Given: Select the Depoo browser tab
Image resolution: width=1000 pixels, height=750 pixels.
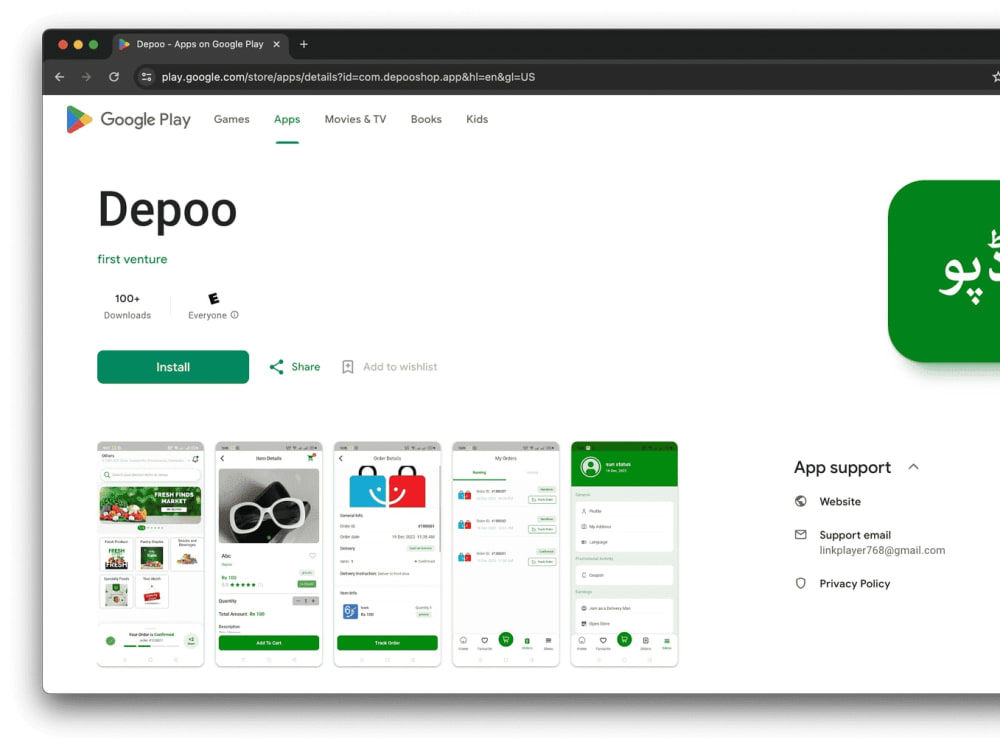Looking at the screenshot, I should (201, 44).
